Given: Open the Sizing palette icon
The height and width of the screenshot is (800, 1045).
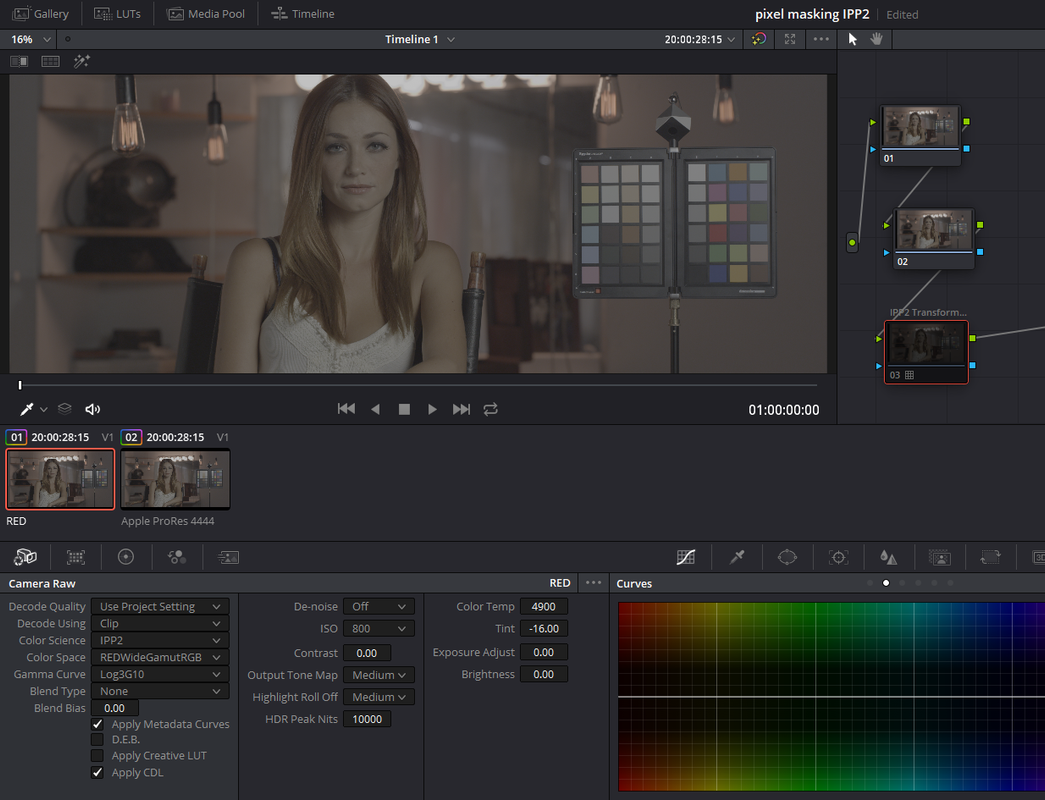Looking at the screenshot, I should point(990,557).
